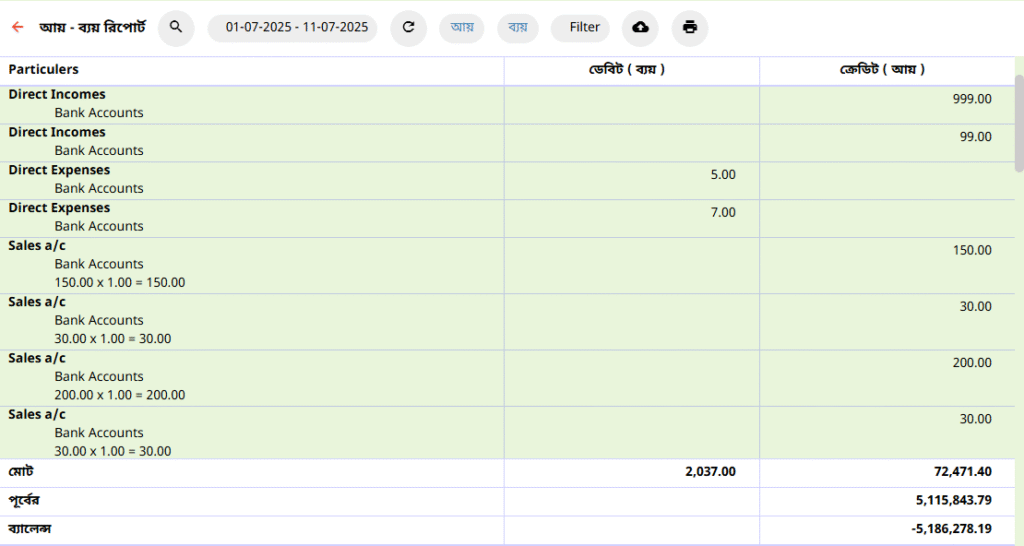
Task: Click the vertical scrollbar thumb
Action: tap(1019, 123)
